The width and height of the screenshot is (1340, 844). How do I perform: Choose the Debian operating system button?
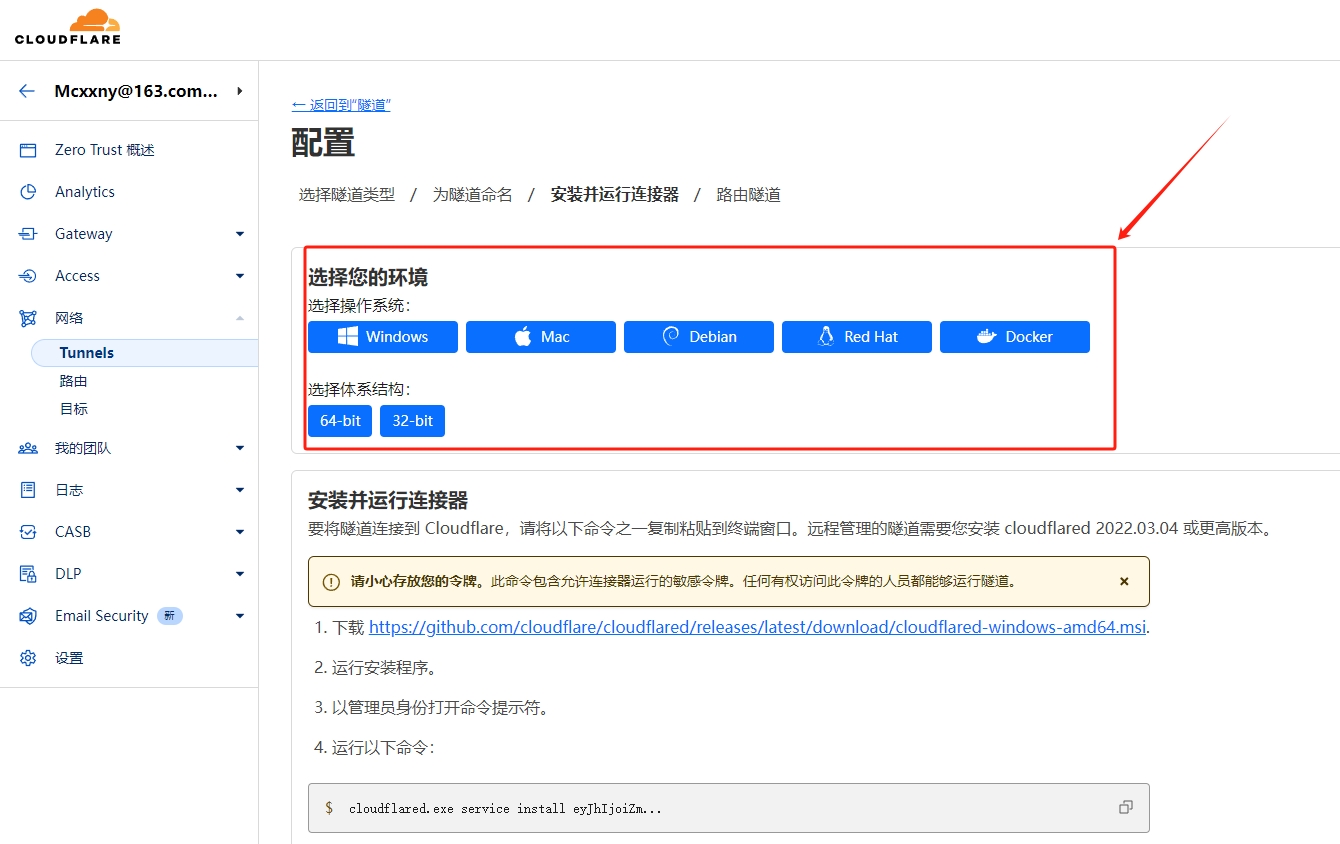(x=699, y=337)
